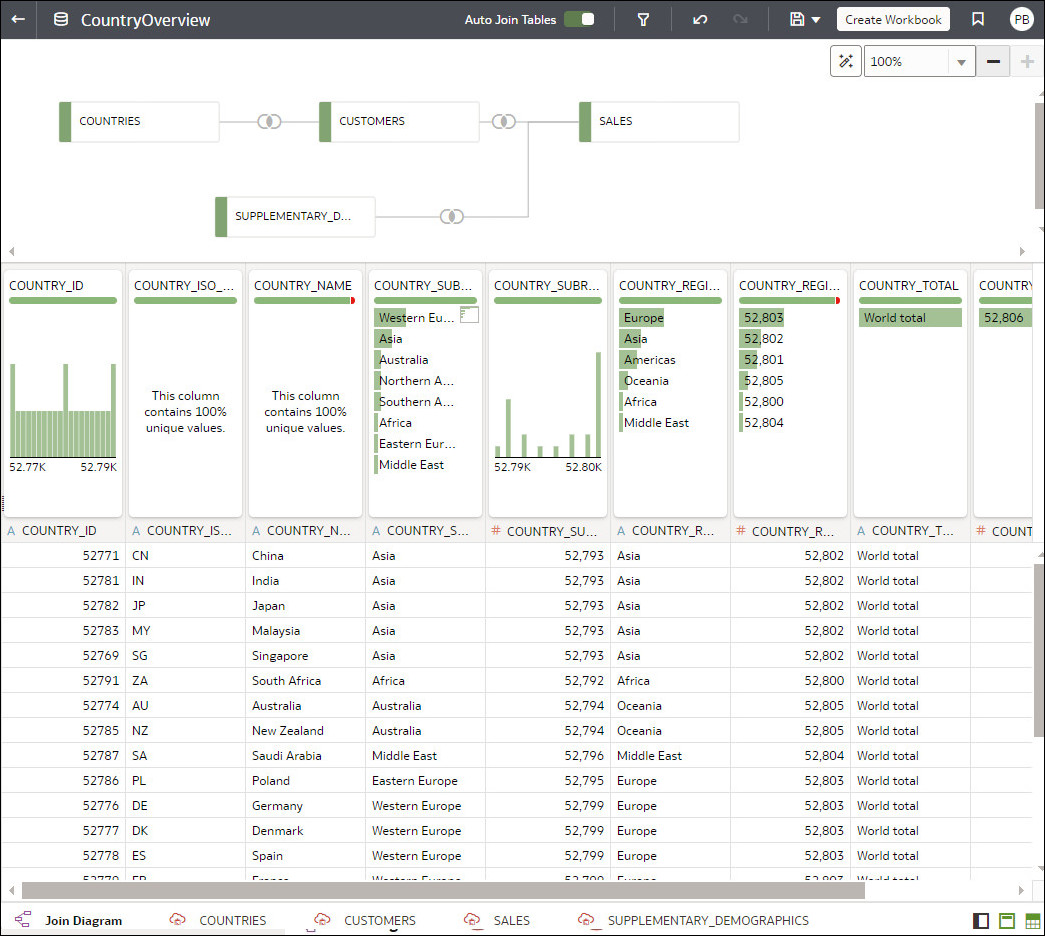Click the save icon
The image size is (1045, 936).
[797, 19]
